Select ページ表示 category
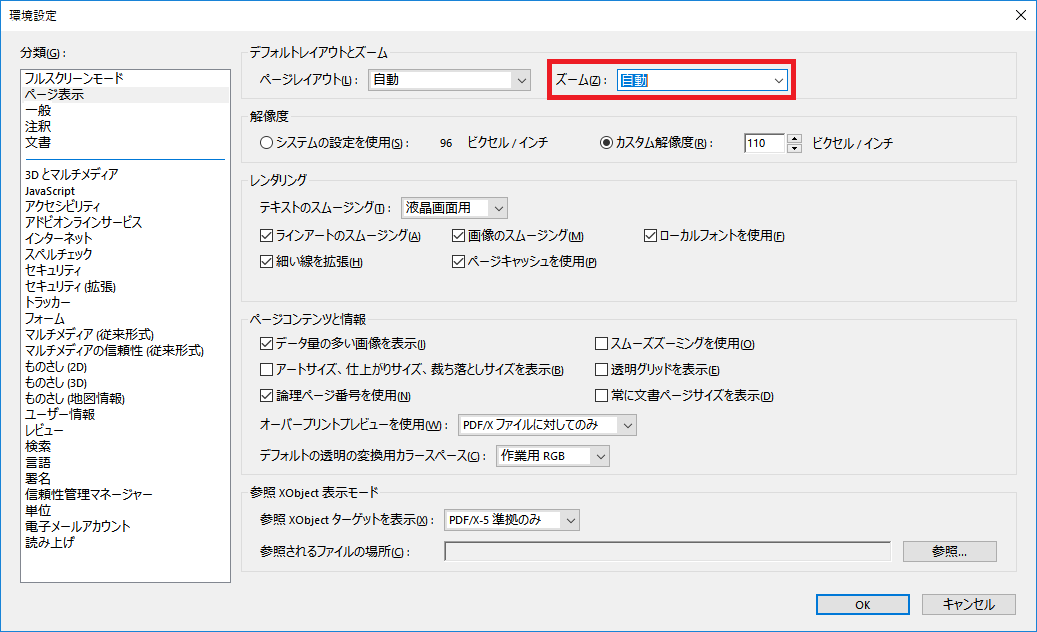This screenshot has width=1037, height=632. (54, 95)
